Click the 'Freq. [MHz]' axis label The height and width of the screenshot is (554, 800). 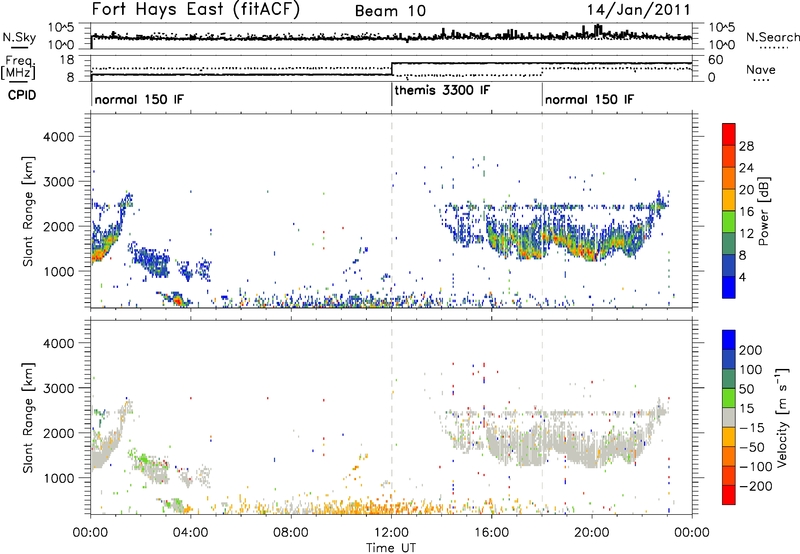click(x=18, y=67)
